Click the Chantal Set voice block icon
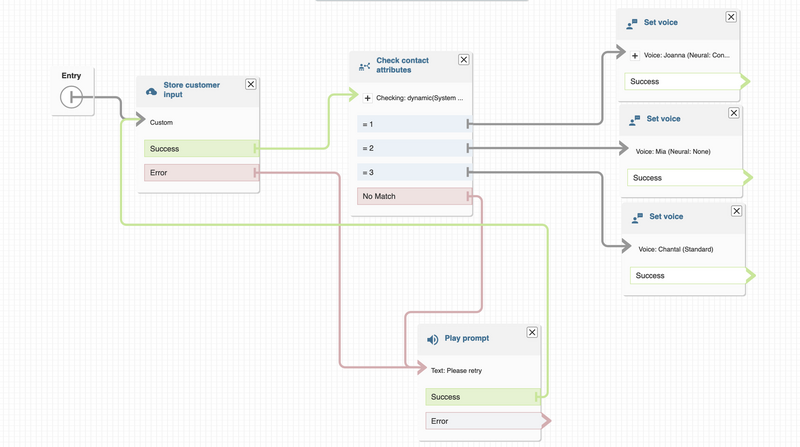The width and height of the screenshot is (800, 447). [x=637, y=218]
